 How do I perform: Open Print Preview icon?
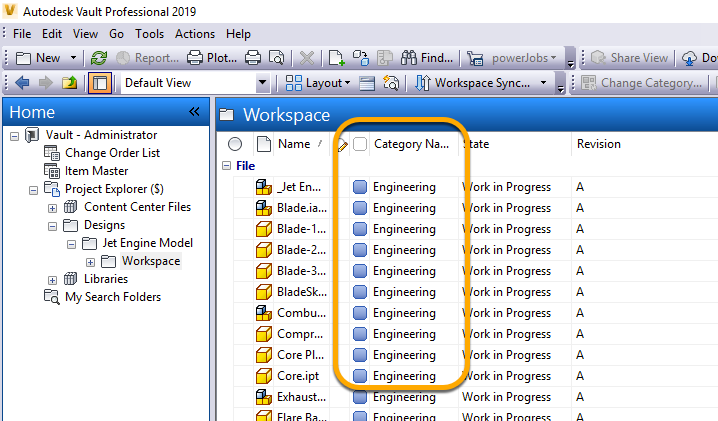coord(277,58)
